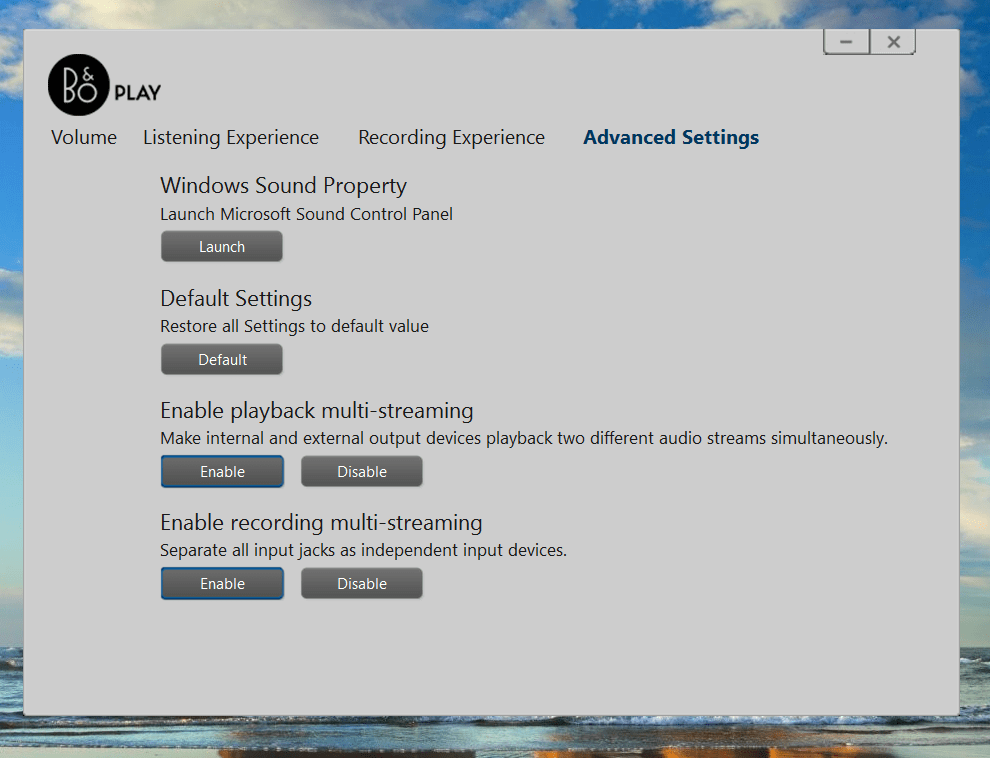The image size is (990, 758).
Task: Restore all settings using the Default button
Action: (221, 359)
